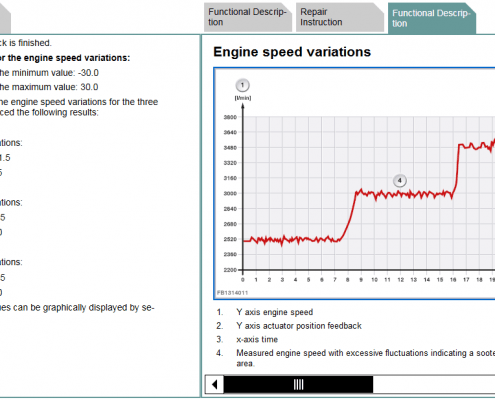Select the teal active Functional Description tab
The image size is (495, 400).
click(x=432, y=18)
